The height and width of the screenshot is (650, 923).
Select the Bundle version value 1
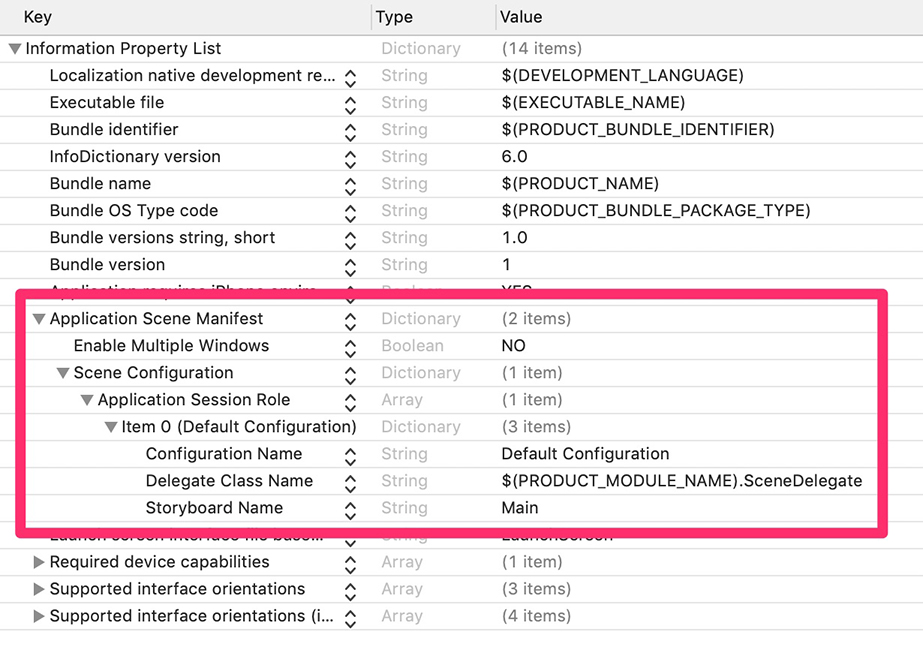point(506,265)
